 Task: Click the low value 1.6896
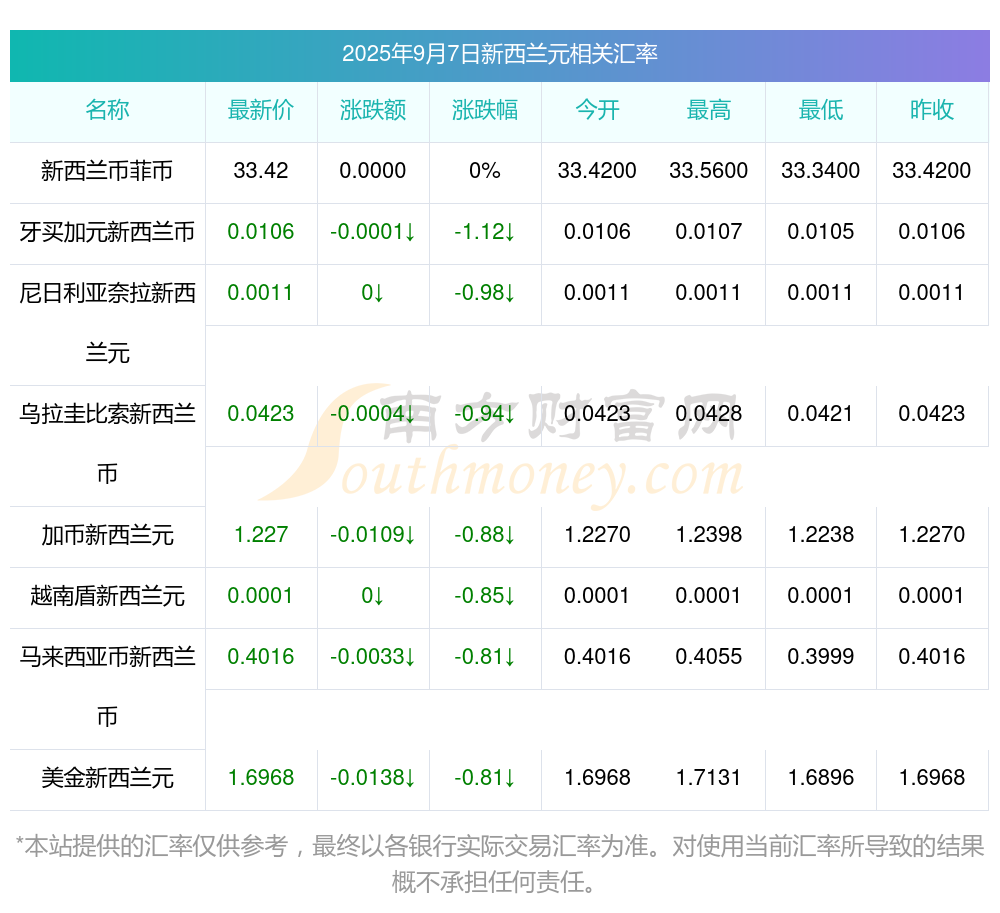(x=821, y=778)
